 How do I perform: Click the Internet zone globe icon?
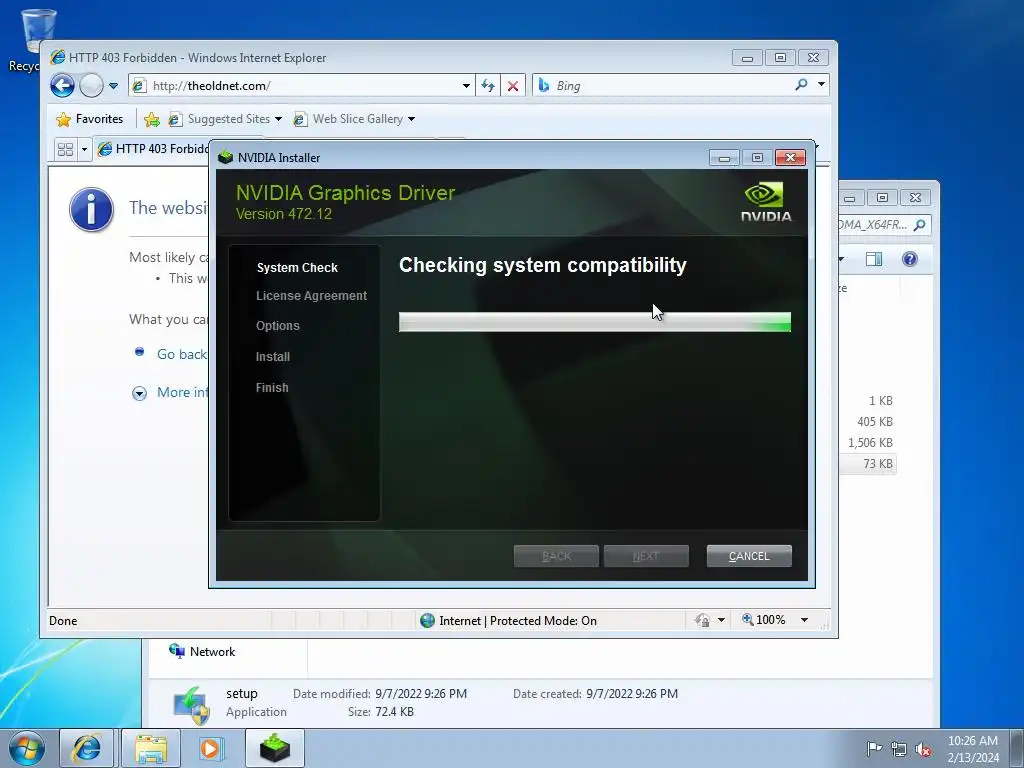(x=427, y=620)
